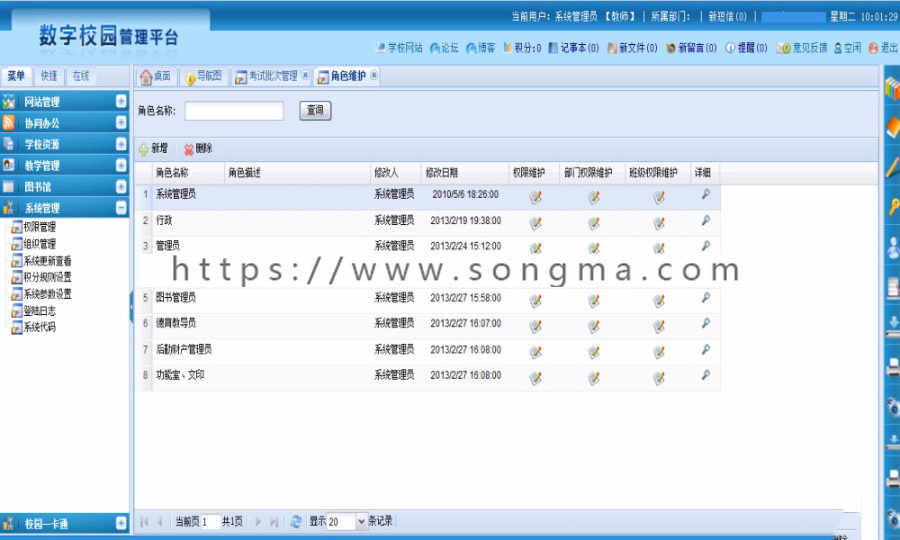Open the 学校网站 link in header

(x=399, y=48)
